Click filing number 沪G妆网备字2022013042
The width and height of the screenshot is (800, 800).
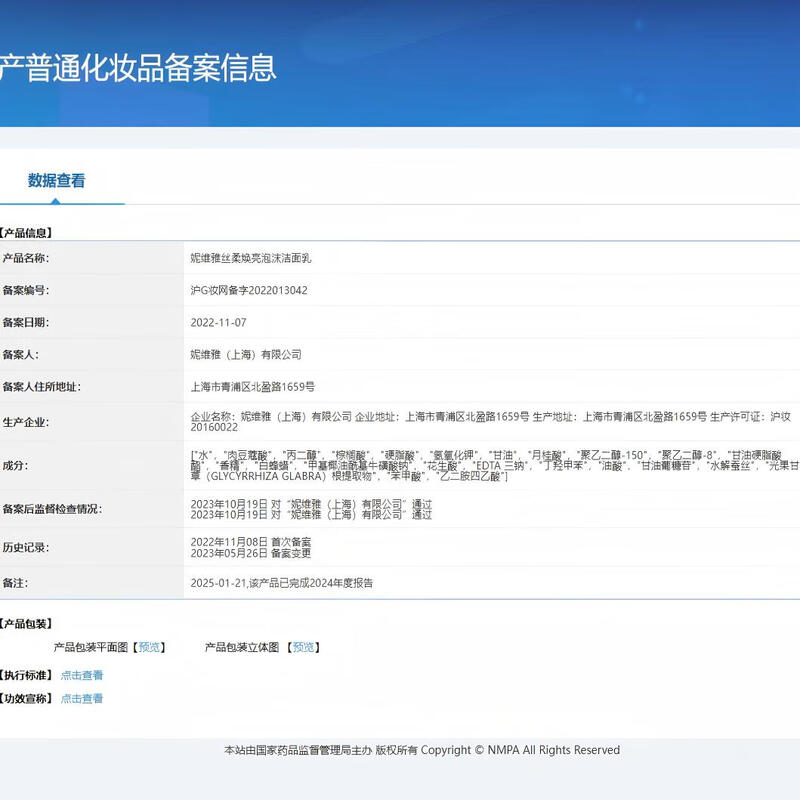tap(249, 290)
